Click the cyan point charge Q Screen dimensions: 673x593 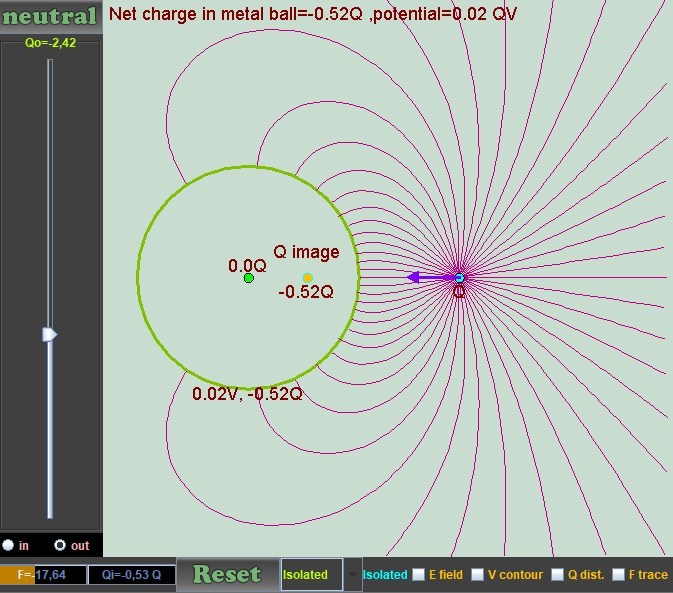(x=459, y=278)
